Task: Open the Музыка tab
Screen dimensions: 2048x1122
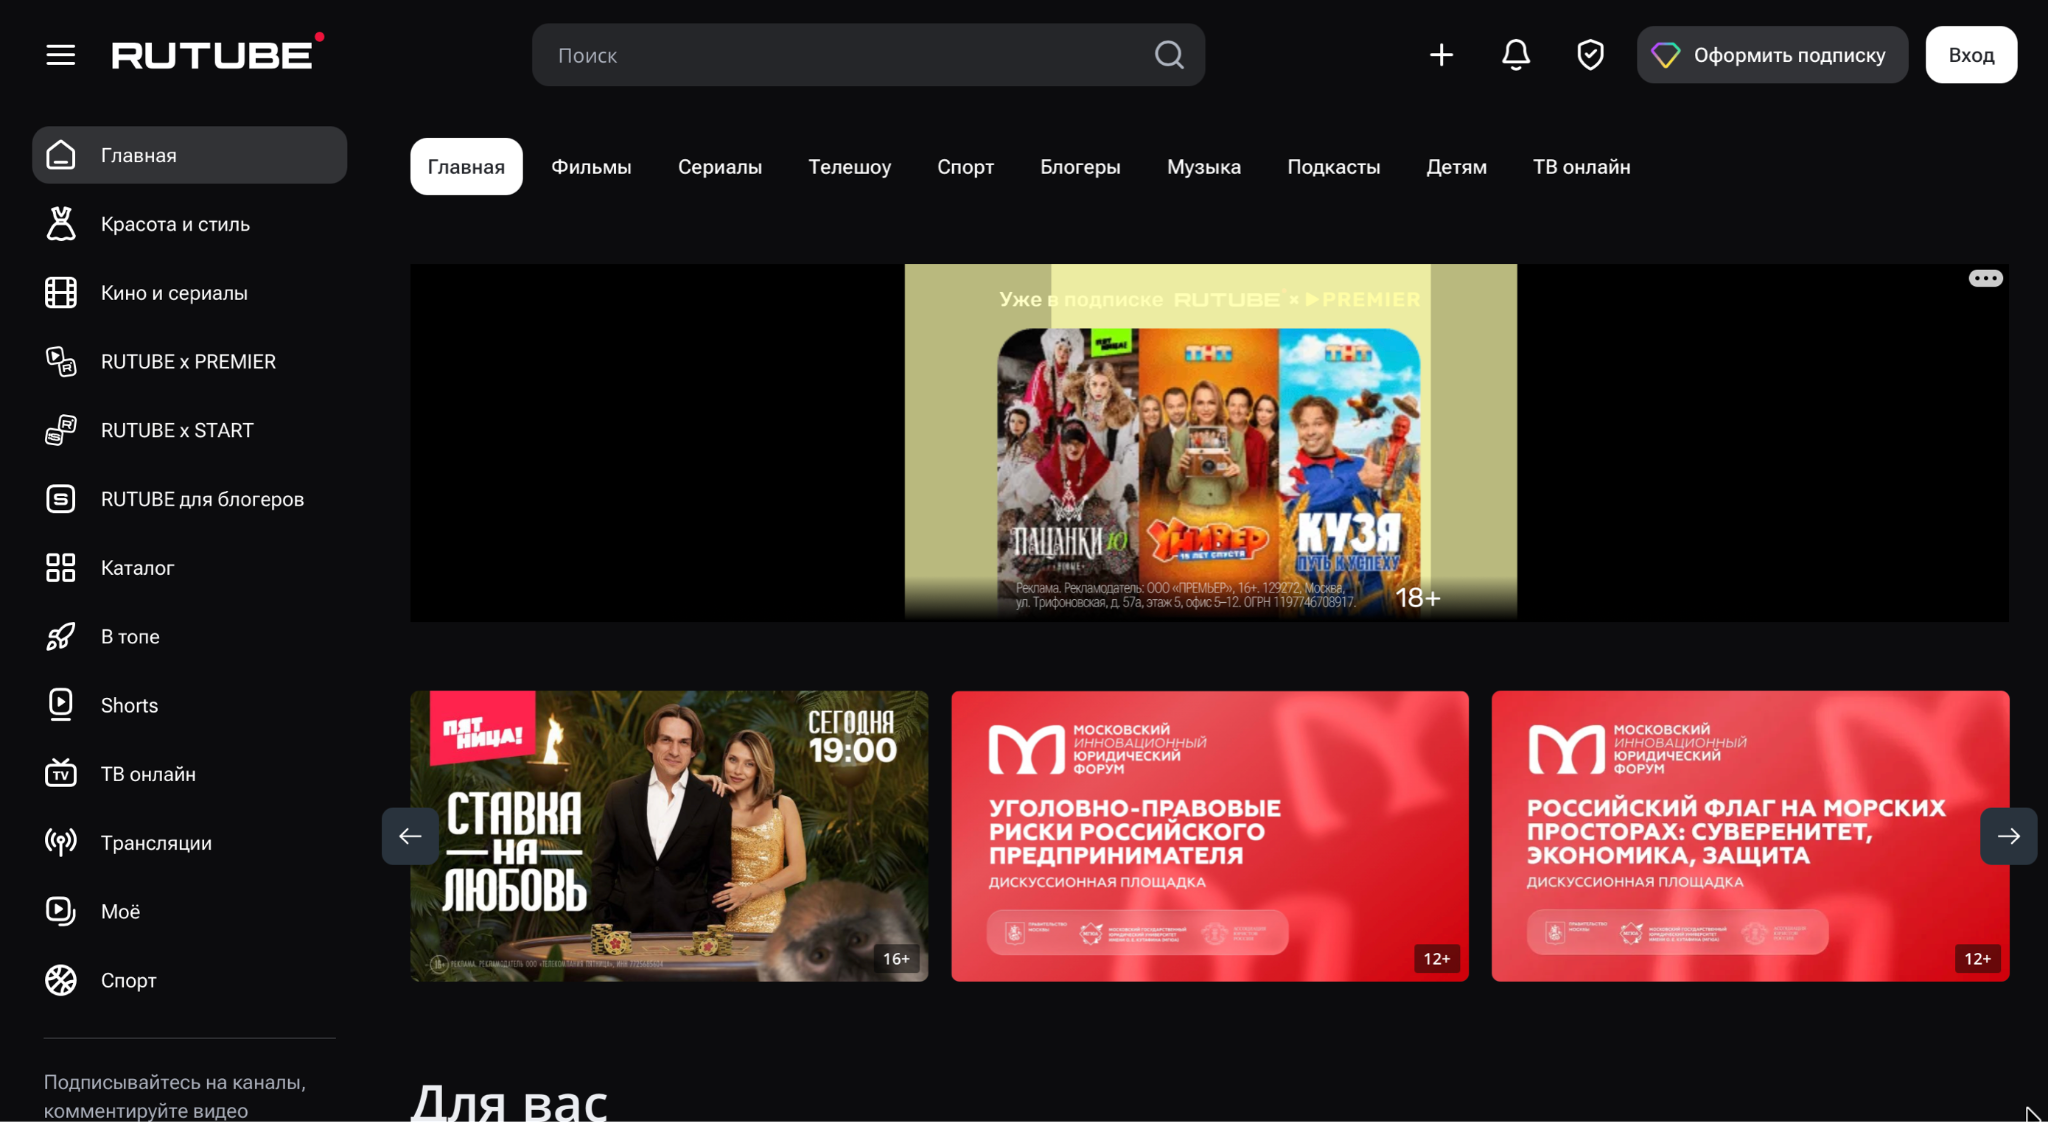Action: click(1204, 167)
